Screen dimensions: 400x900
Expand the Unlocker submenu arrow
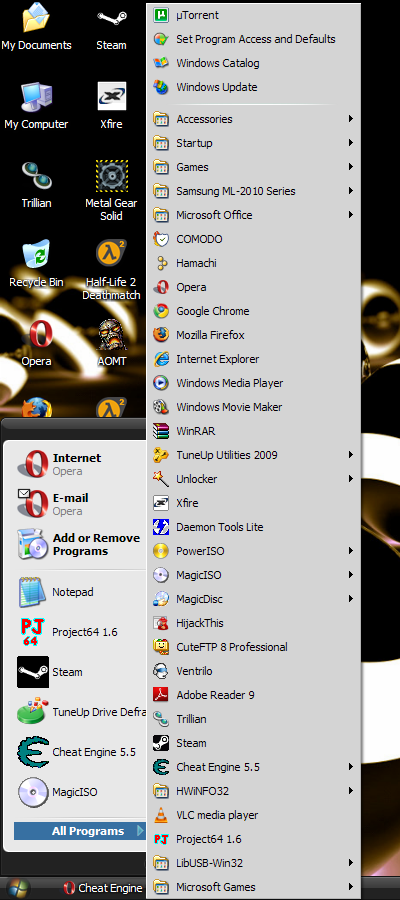[350, 479]
